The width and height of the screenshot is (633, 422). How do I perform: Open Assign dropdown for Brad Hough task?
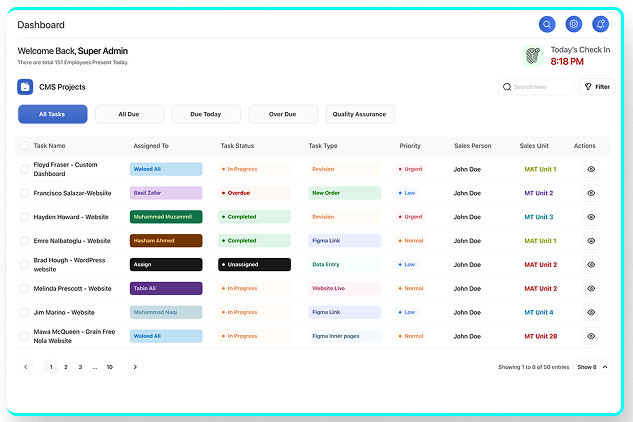[x=166, y=265]
